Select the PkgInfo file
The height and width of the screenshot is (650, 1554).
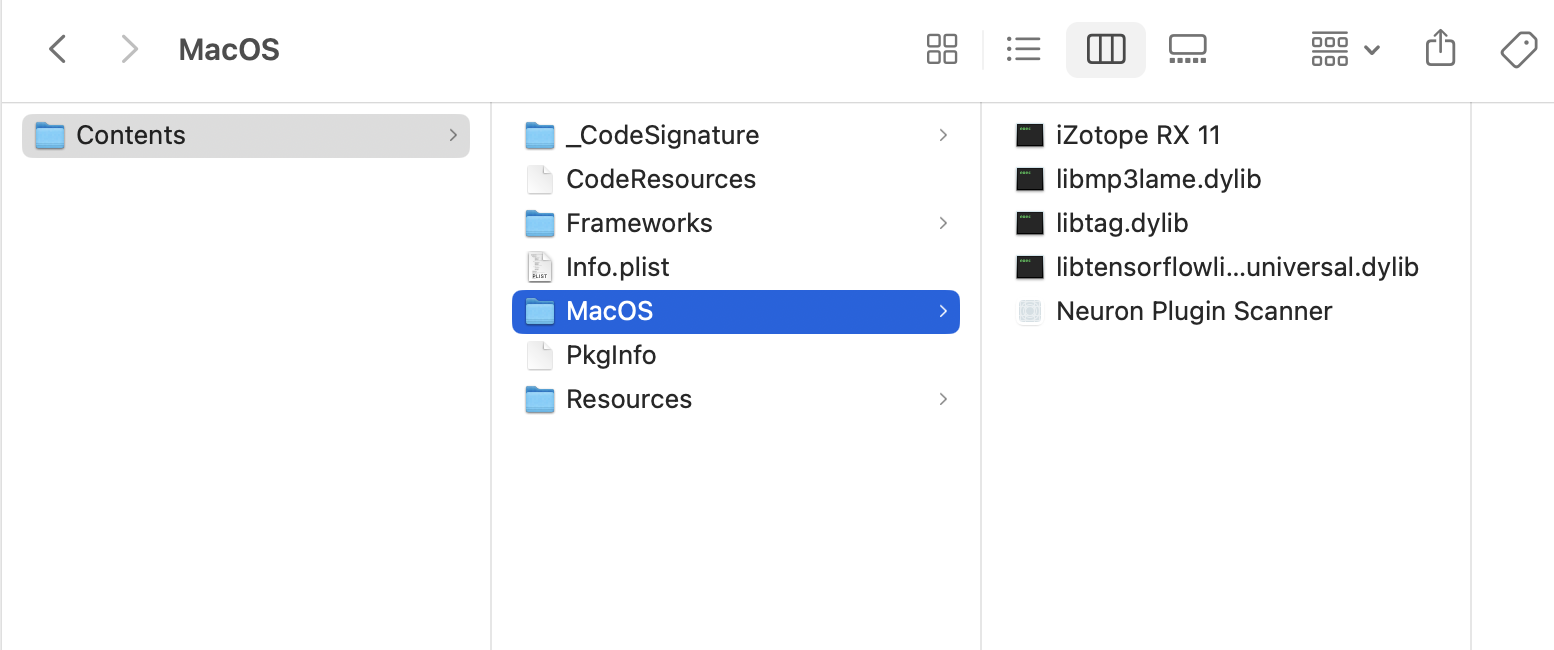610,355
